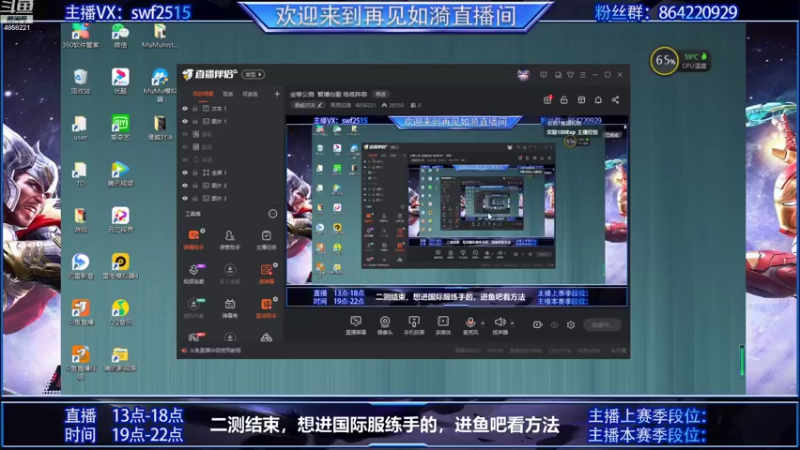Click the user avatar in title bar

pos(523,74)
